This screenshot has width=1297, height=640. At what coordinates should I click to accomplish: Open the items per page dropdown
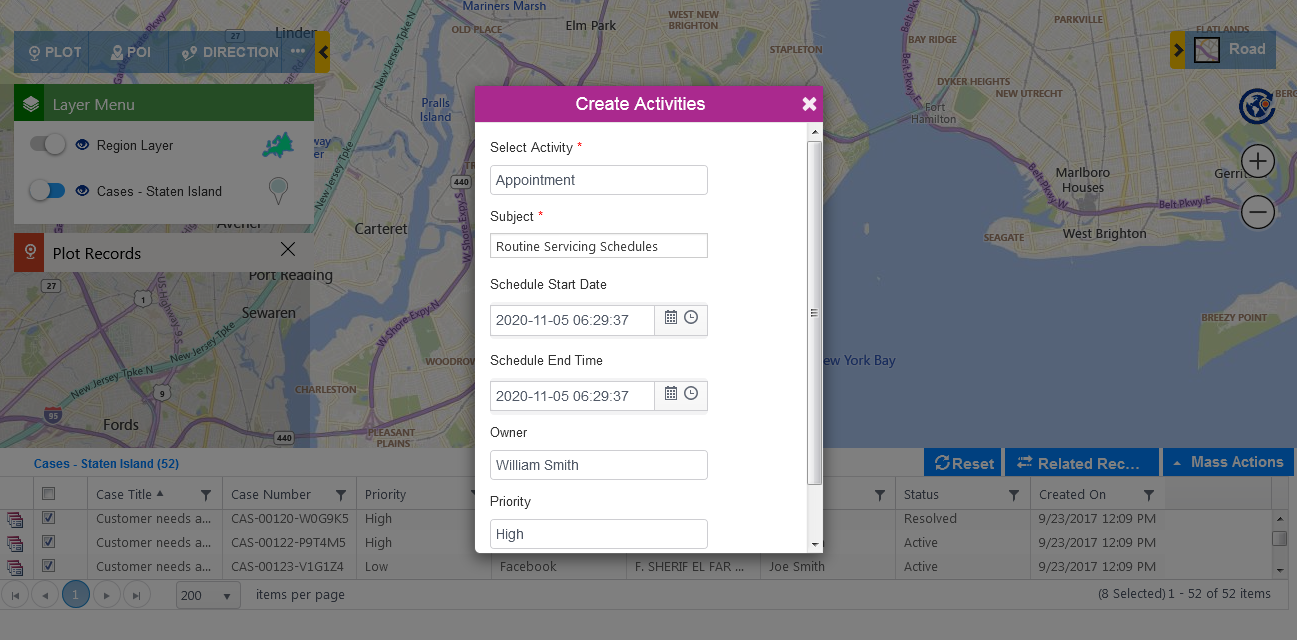pos(208,595)
